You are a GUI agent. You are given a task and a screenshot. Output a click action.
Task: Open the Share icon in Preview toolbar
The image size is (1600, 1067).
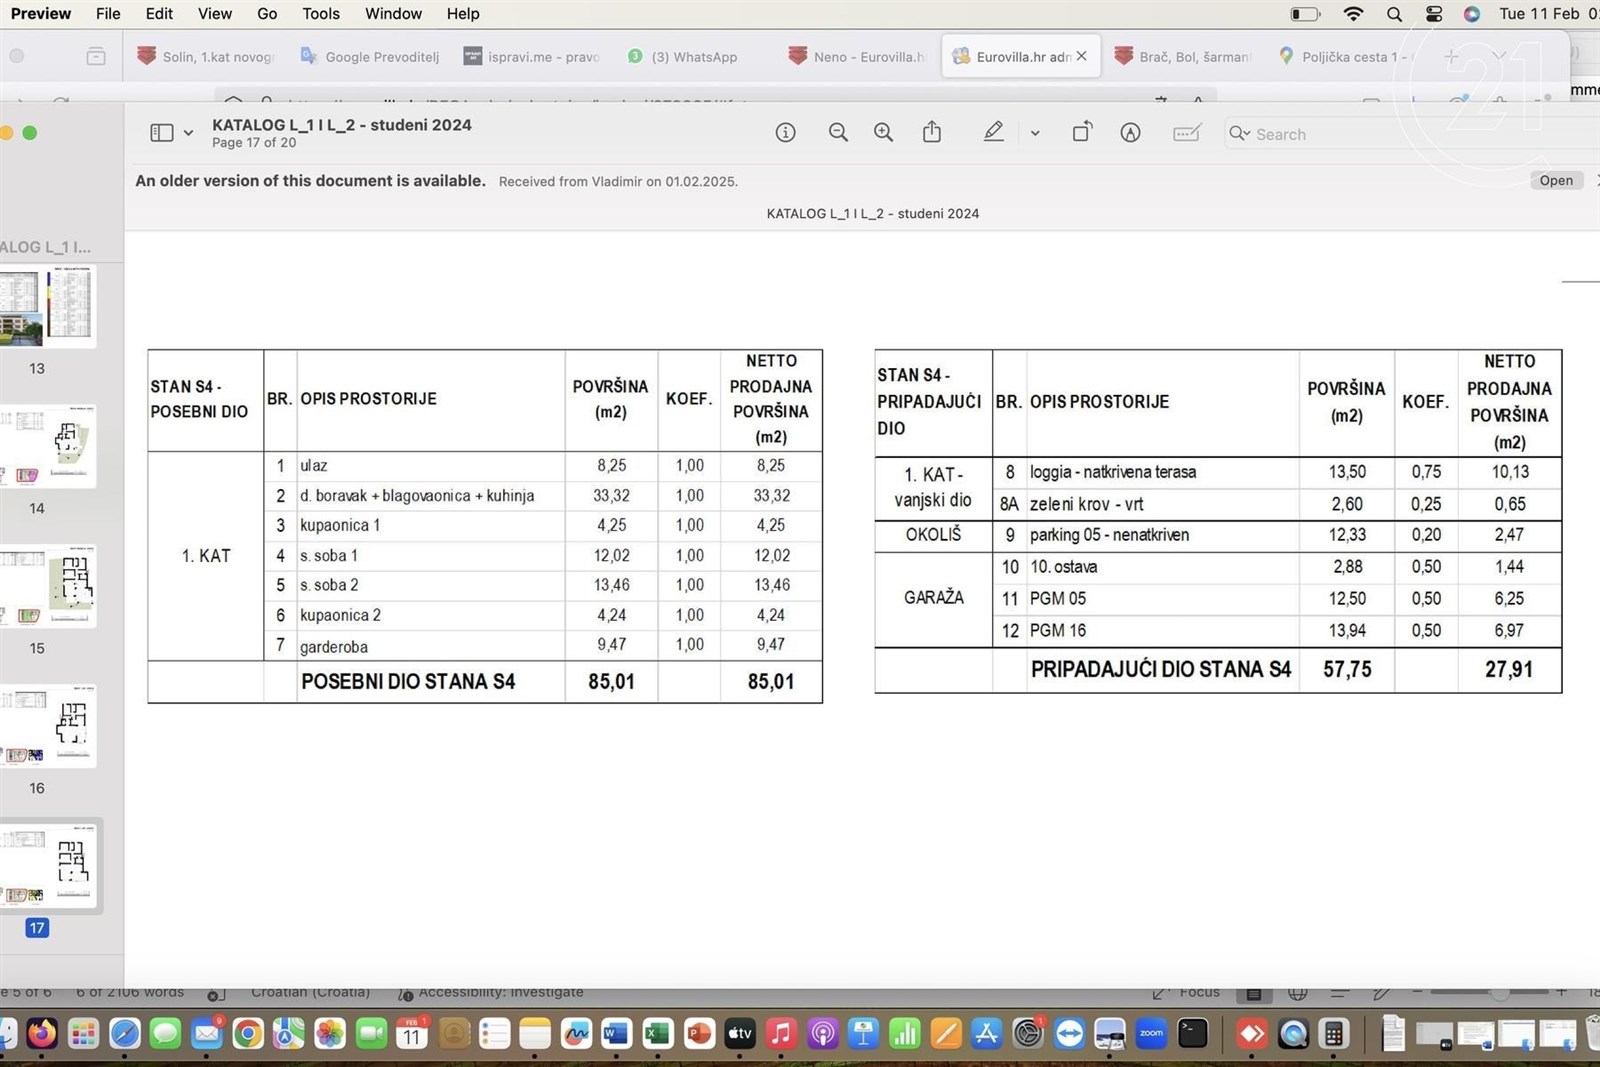(932, 132)
